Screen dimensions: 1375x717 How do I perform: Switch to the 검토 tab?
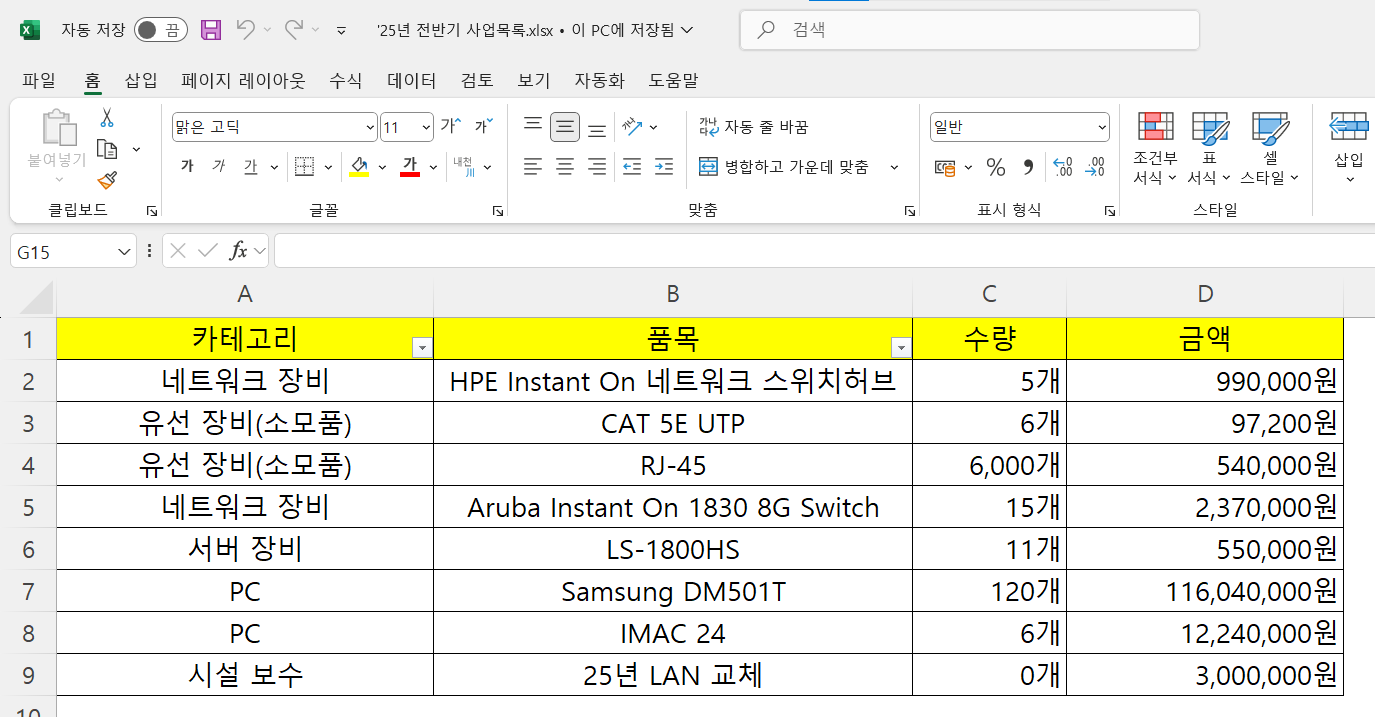tap(477, 80)
